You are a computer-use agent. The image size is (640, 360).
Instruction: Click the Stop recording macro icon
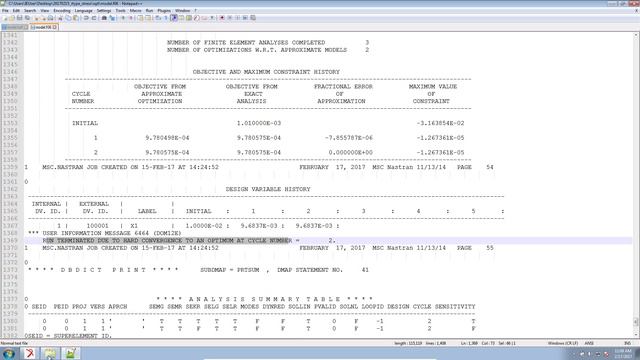point(230,18)
